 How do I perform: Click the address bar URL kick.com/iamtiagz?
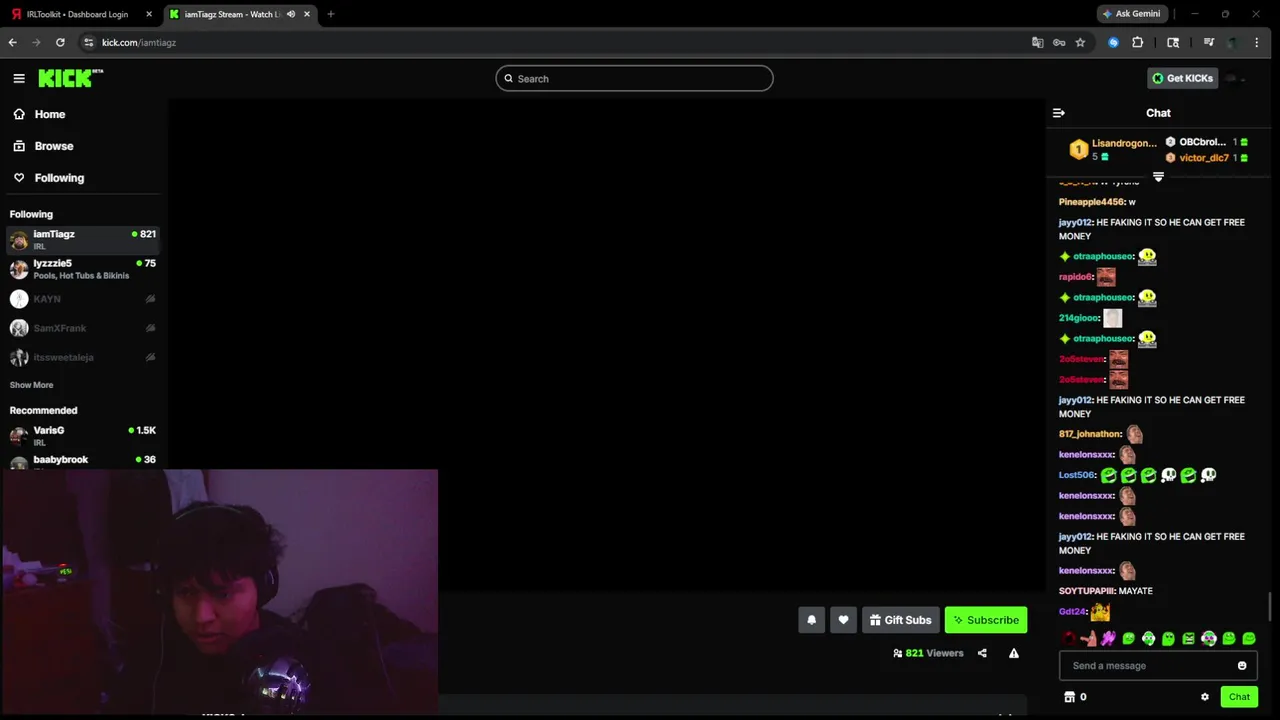pyautogui.click(x=139, y=42)
